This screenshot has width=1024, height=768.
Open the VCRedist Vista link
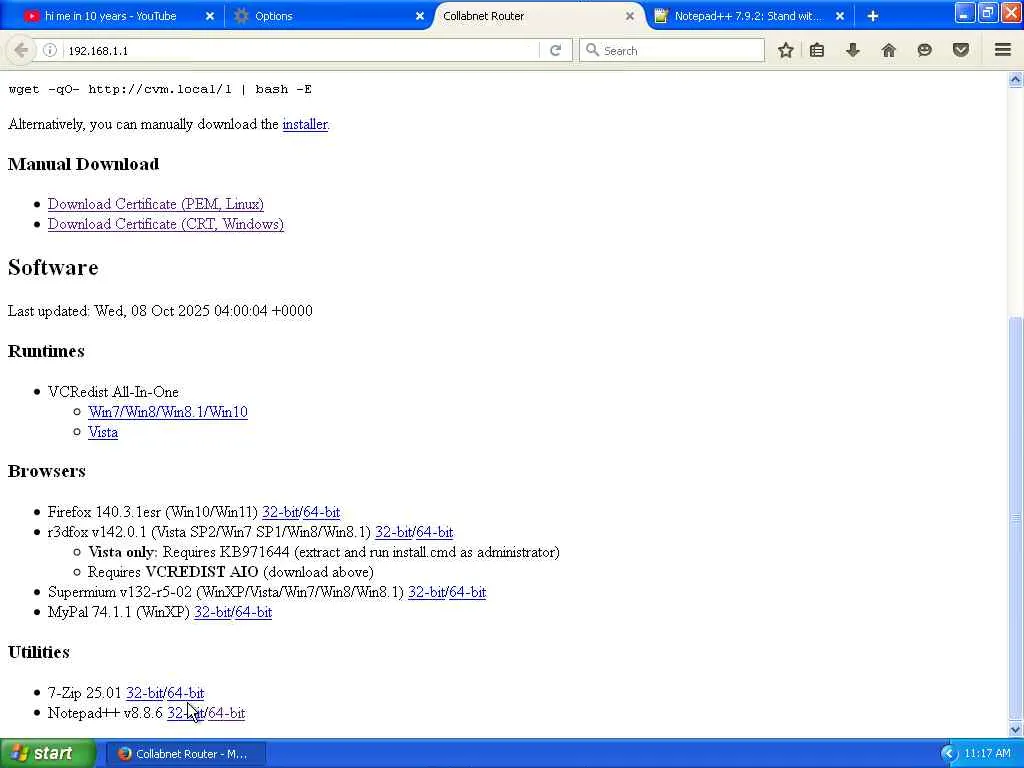tap(103, 432)
